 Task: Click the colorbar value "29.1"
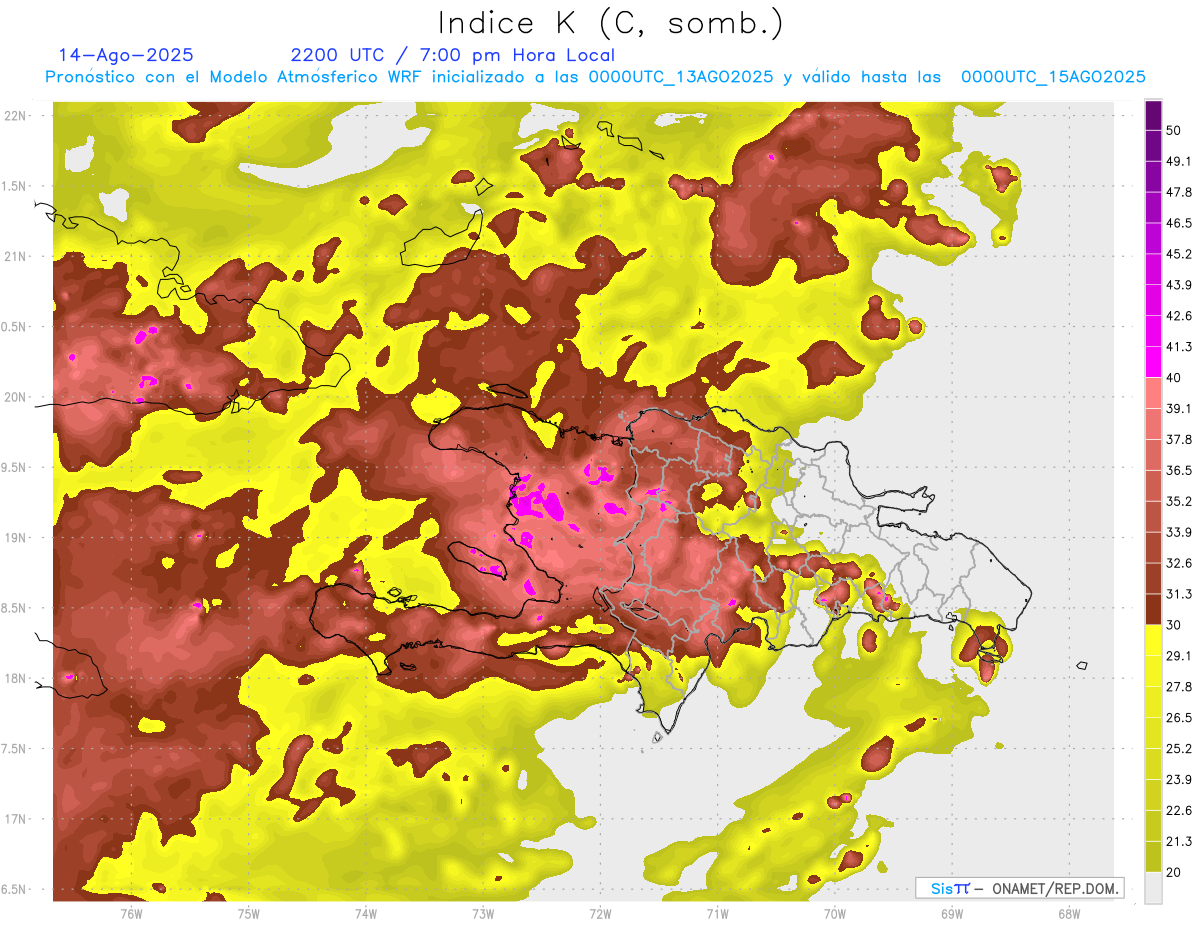point(1178,656)
